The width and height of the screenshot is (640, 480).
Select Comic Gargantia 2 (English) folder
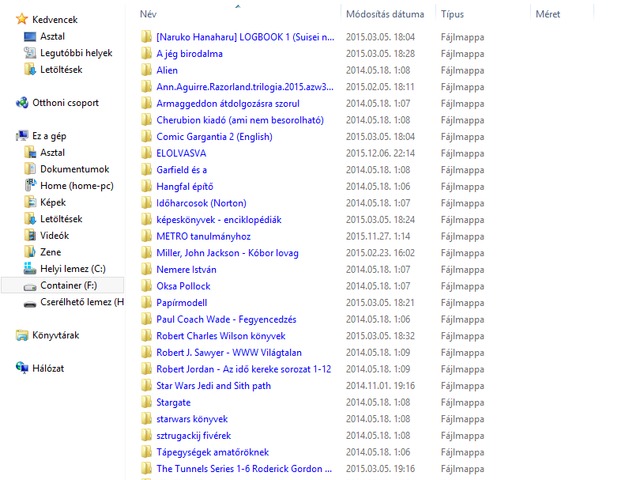tap(214, 137)
